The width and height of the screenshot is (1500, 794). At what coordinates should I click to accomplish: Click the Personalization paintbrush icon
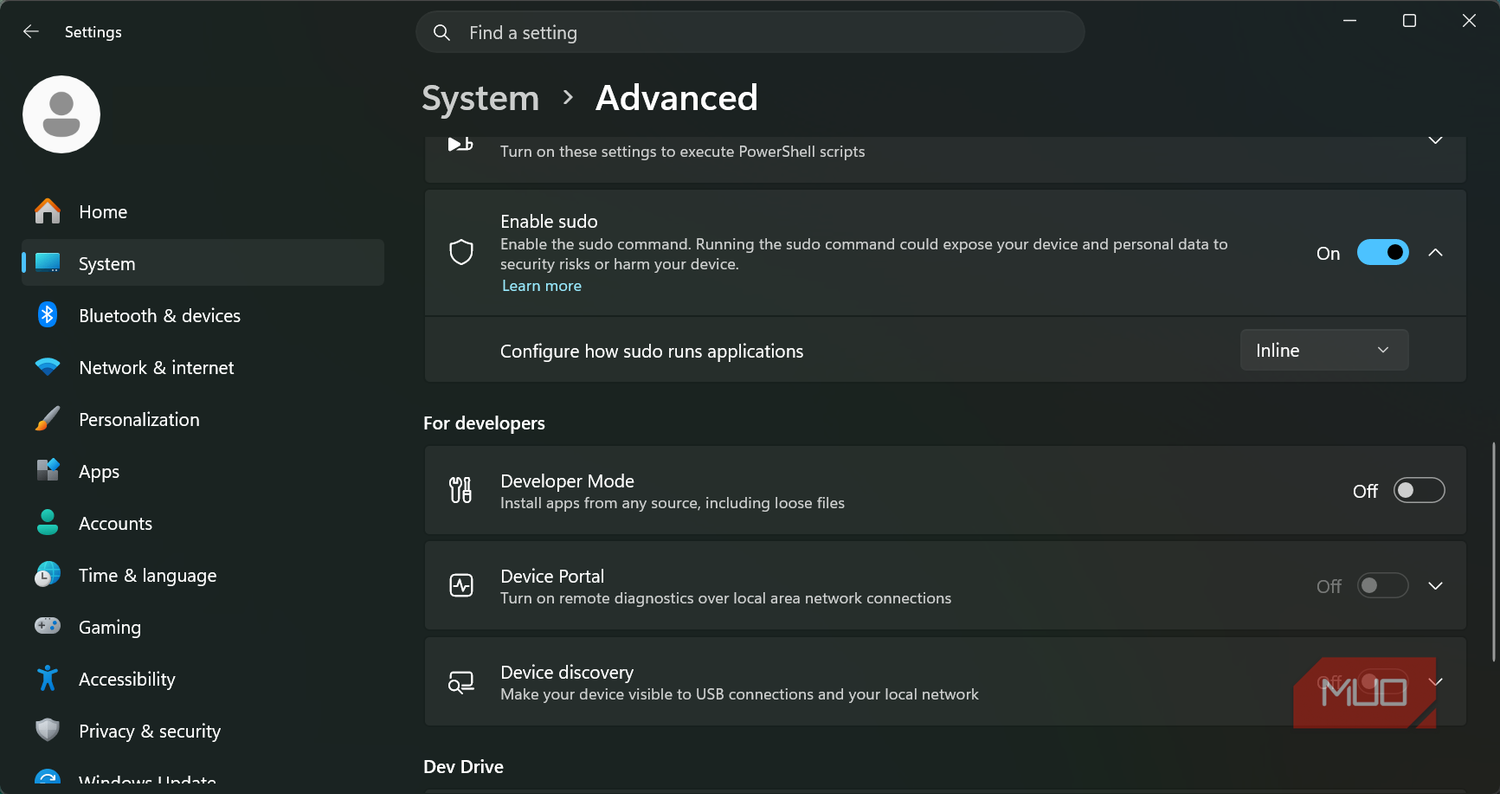pyautogui.click(x=47, y=419)
